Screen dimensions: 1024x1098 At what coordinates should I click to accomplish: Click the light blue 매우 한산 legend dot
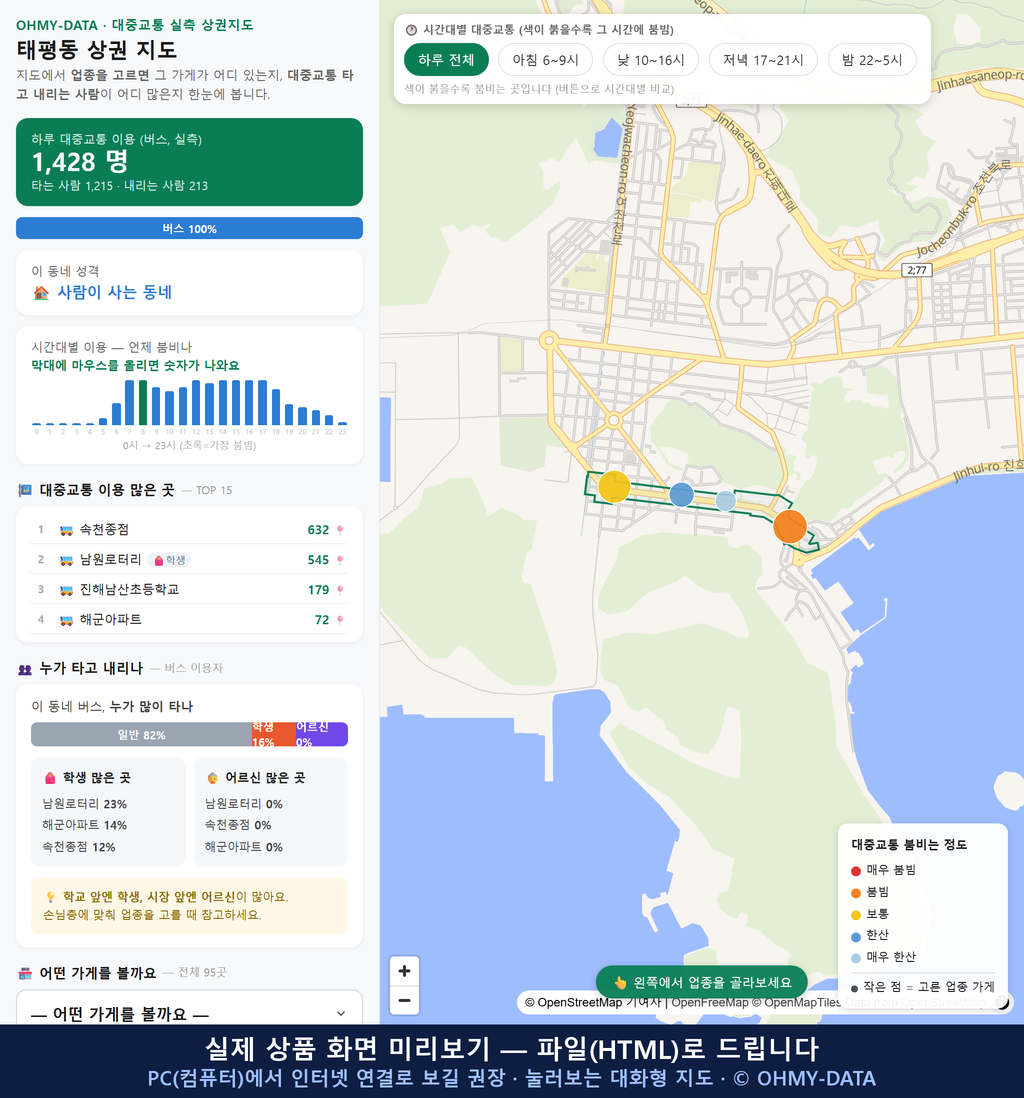(x=856, y=958)
